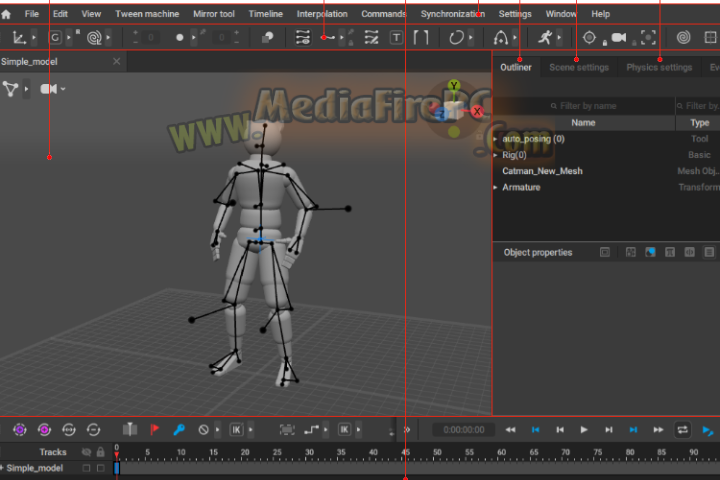Expand the Simple_model track with plus sign
The width and height of the screenshot is (720, 480).
(2, 468)
